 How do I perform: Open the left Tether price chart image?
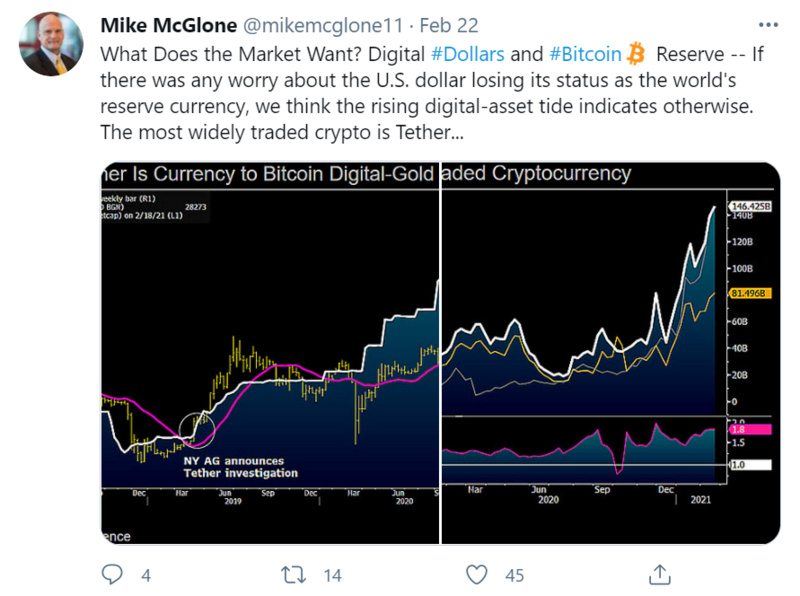tap(270, 352)
